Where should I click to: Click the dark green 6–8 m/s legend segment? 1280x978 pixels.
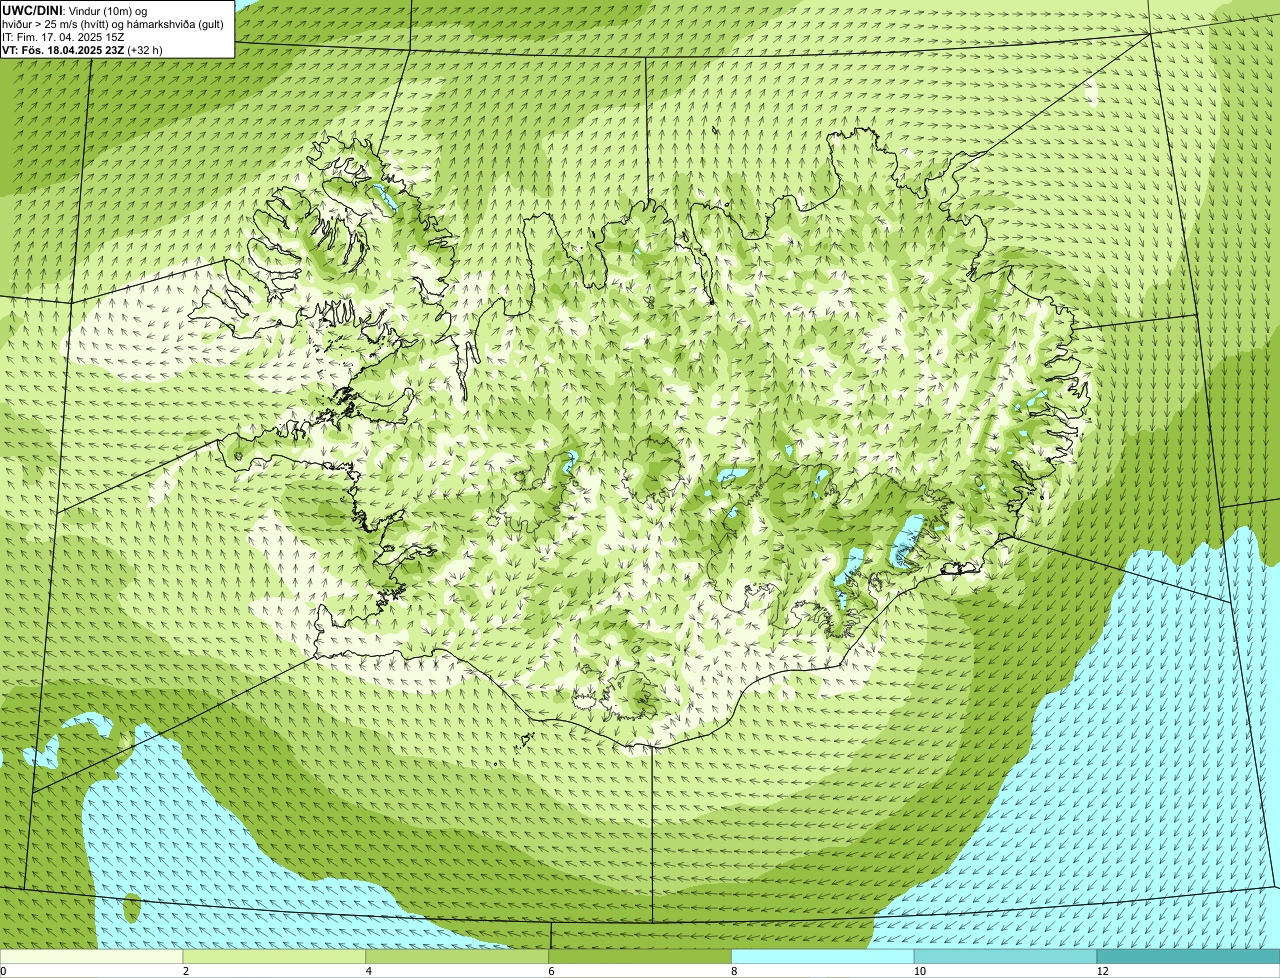coord(641,957)
